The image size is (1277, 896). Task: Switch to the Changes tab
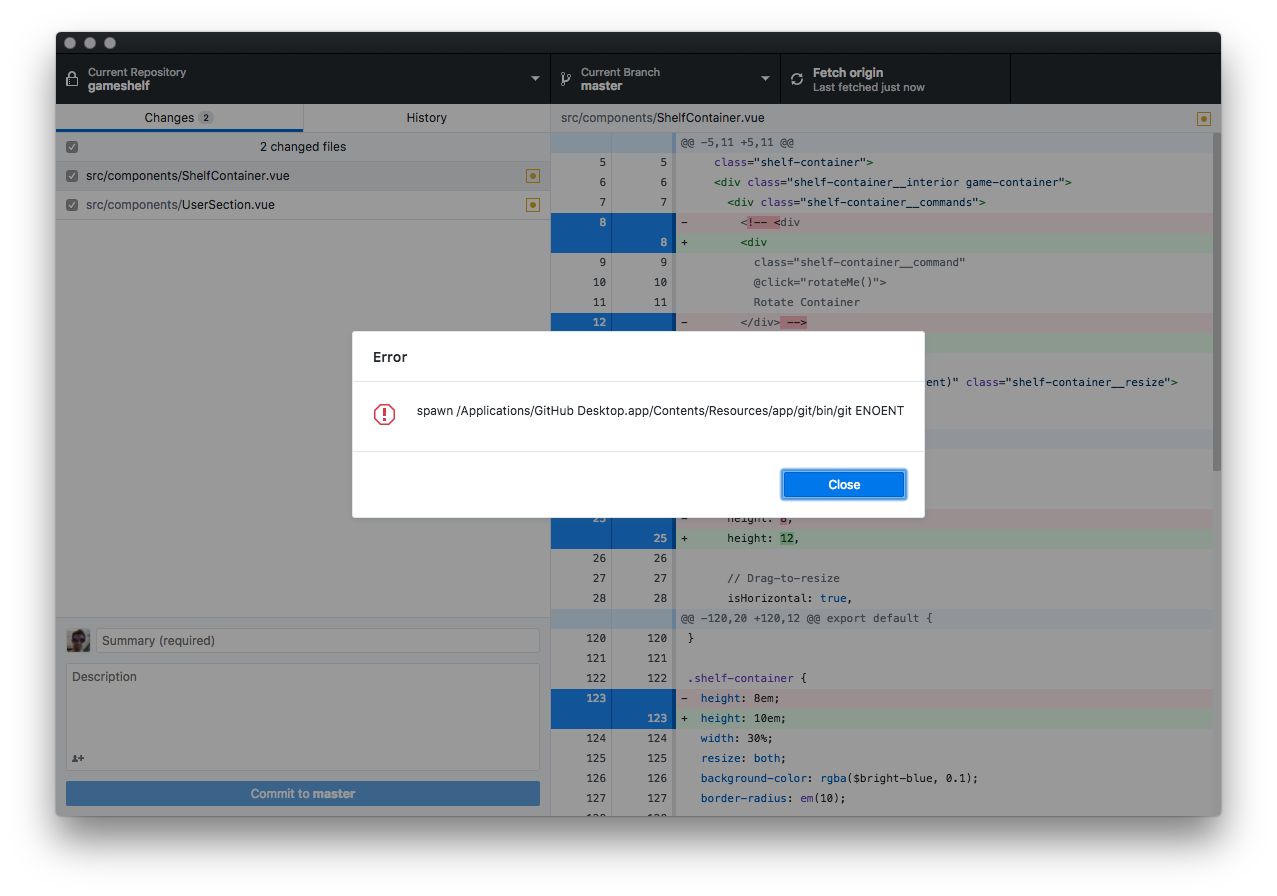(179, 117)
